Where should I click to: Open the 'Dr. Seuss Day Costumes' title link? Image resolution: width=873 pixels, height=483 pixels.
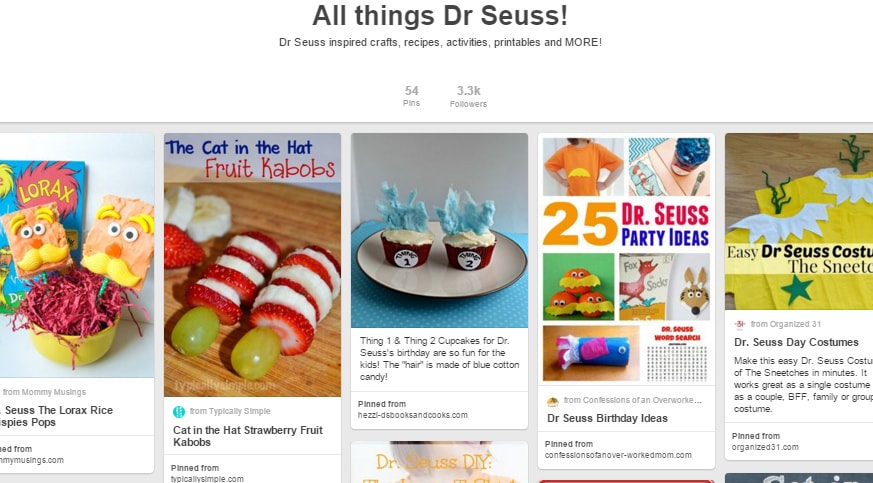click(796, 342)
